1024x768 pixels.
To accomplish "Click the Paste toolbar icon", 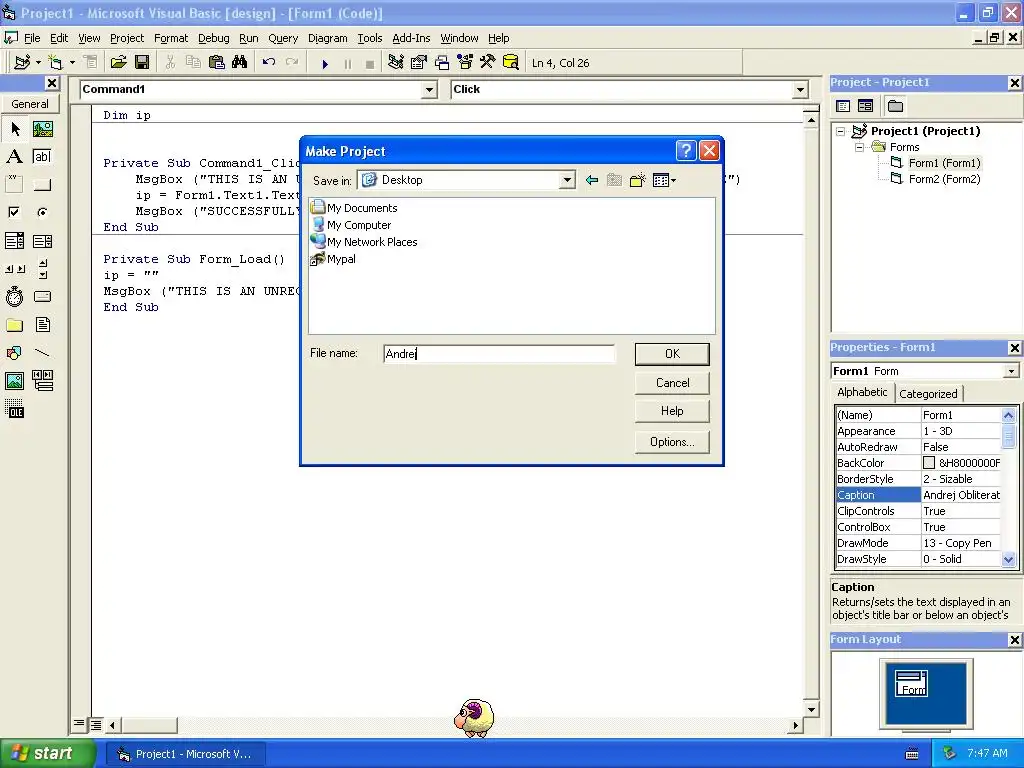I will pos(216,63).
